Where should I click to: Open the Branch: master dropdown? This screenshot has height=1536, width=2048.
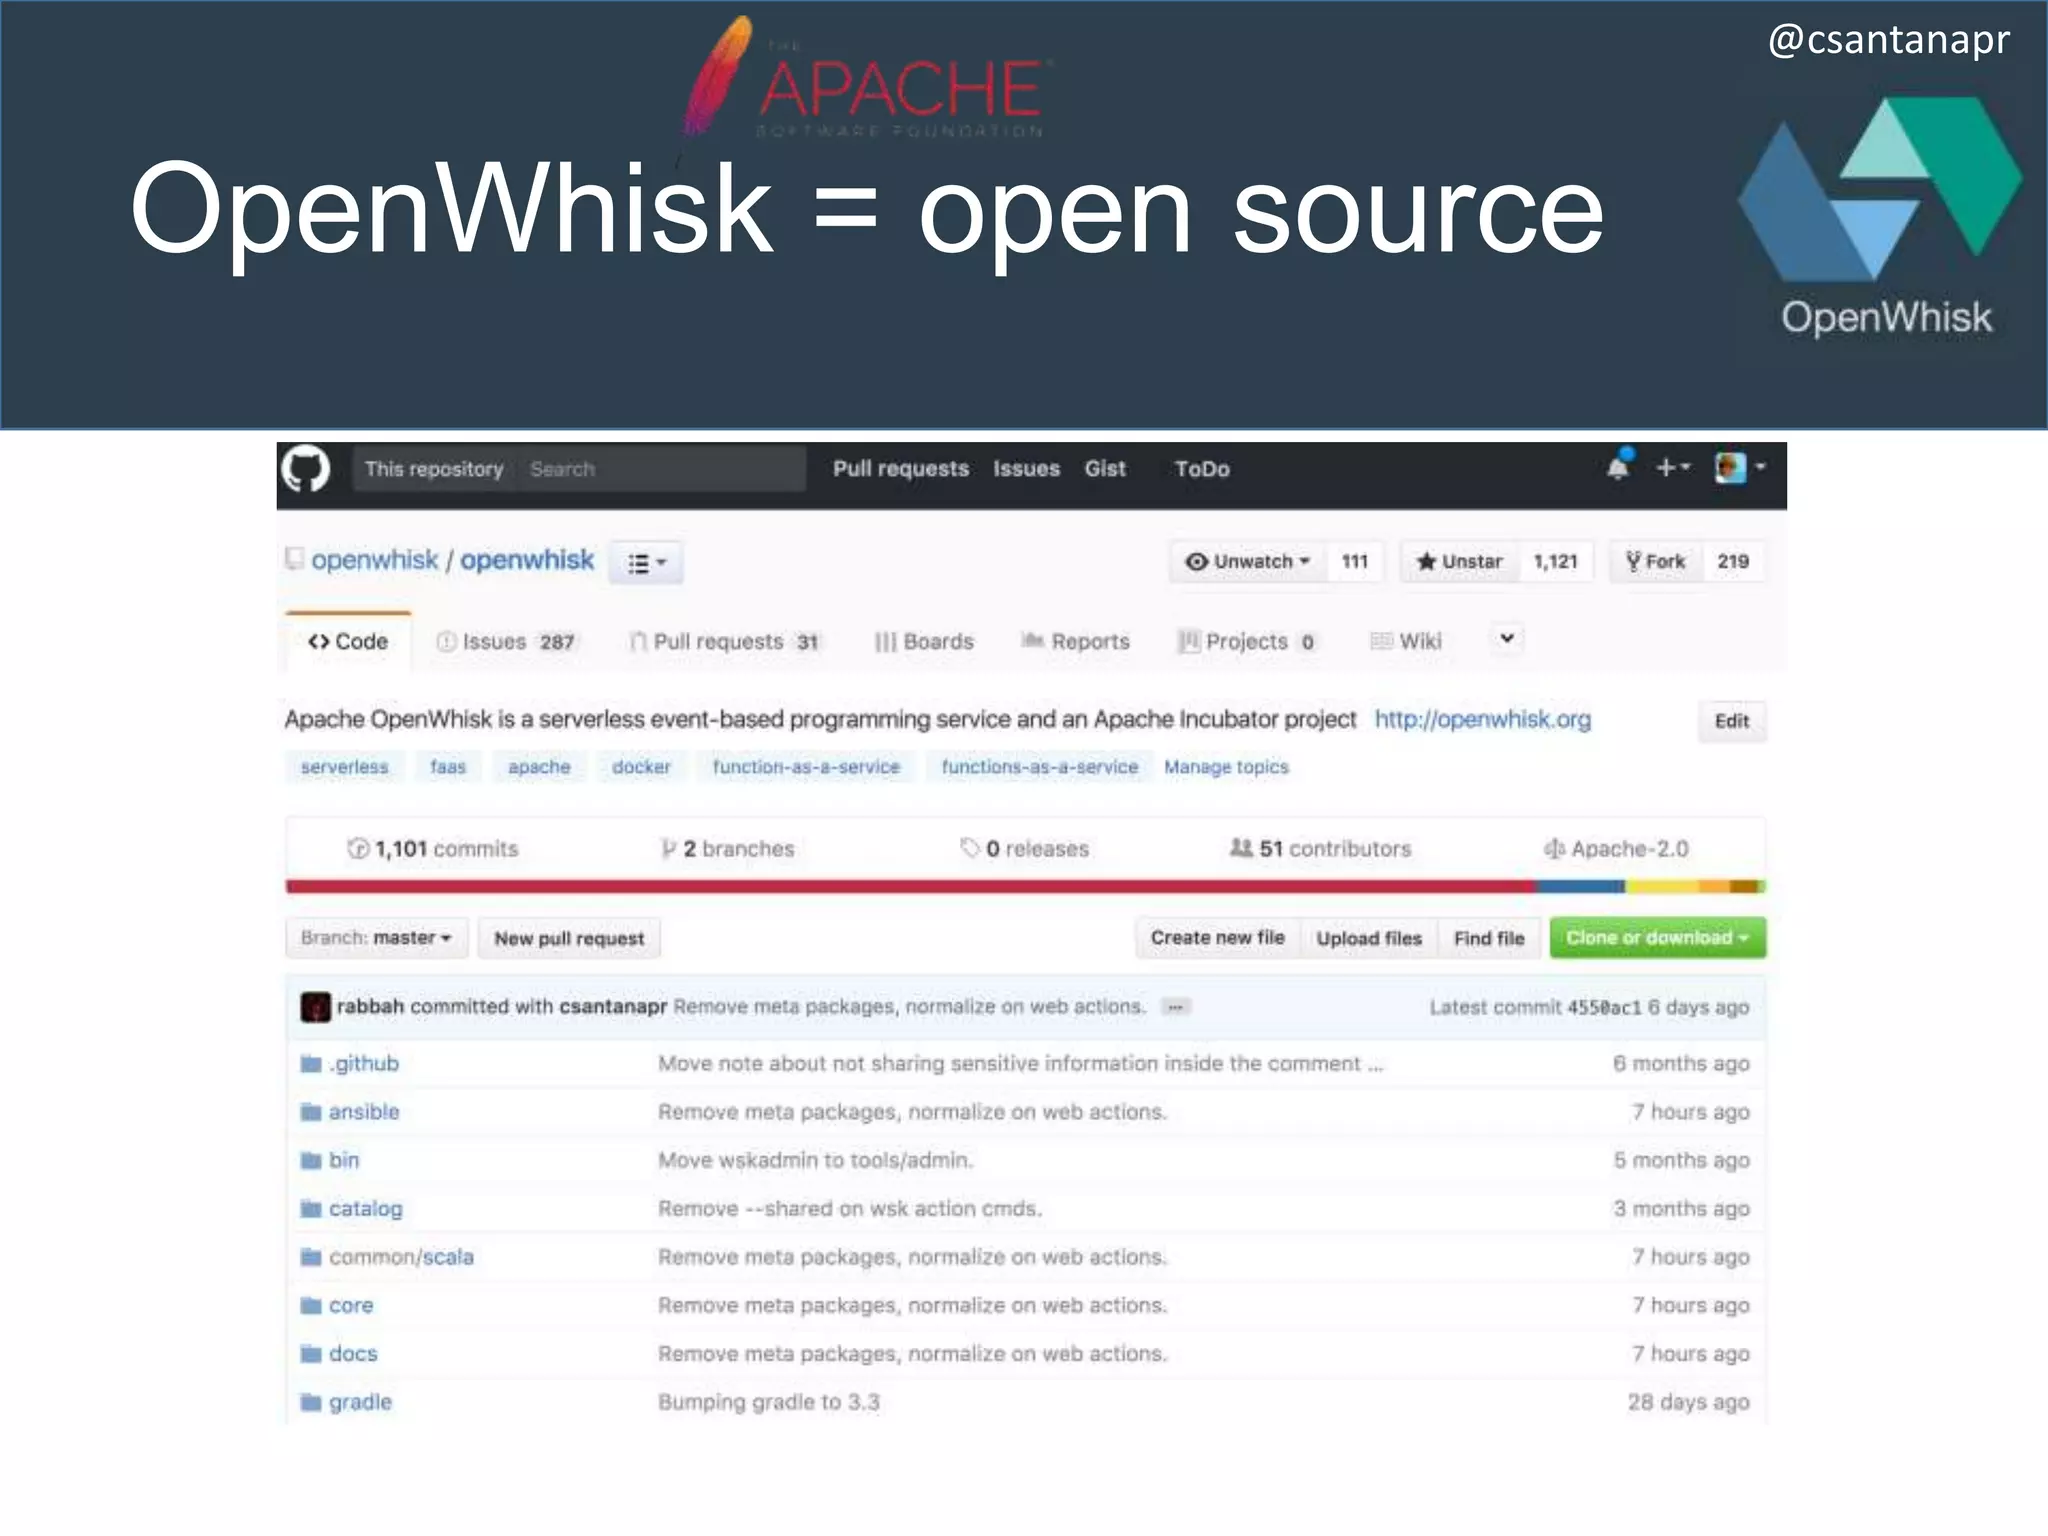tap(376, 938)
